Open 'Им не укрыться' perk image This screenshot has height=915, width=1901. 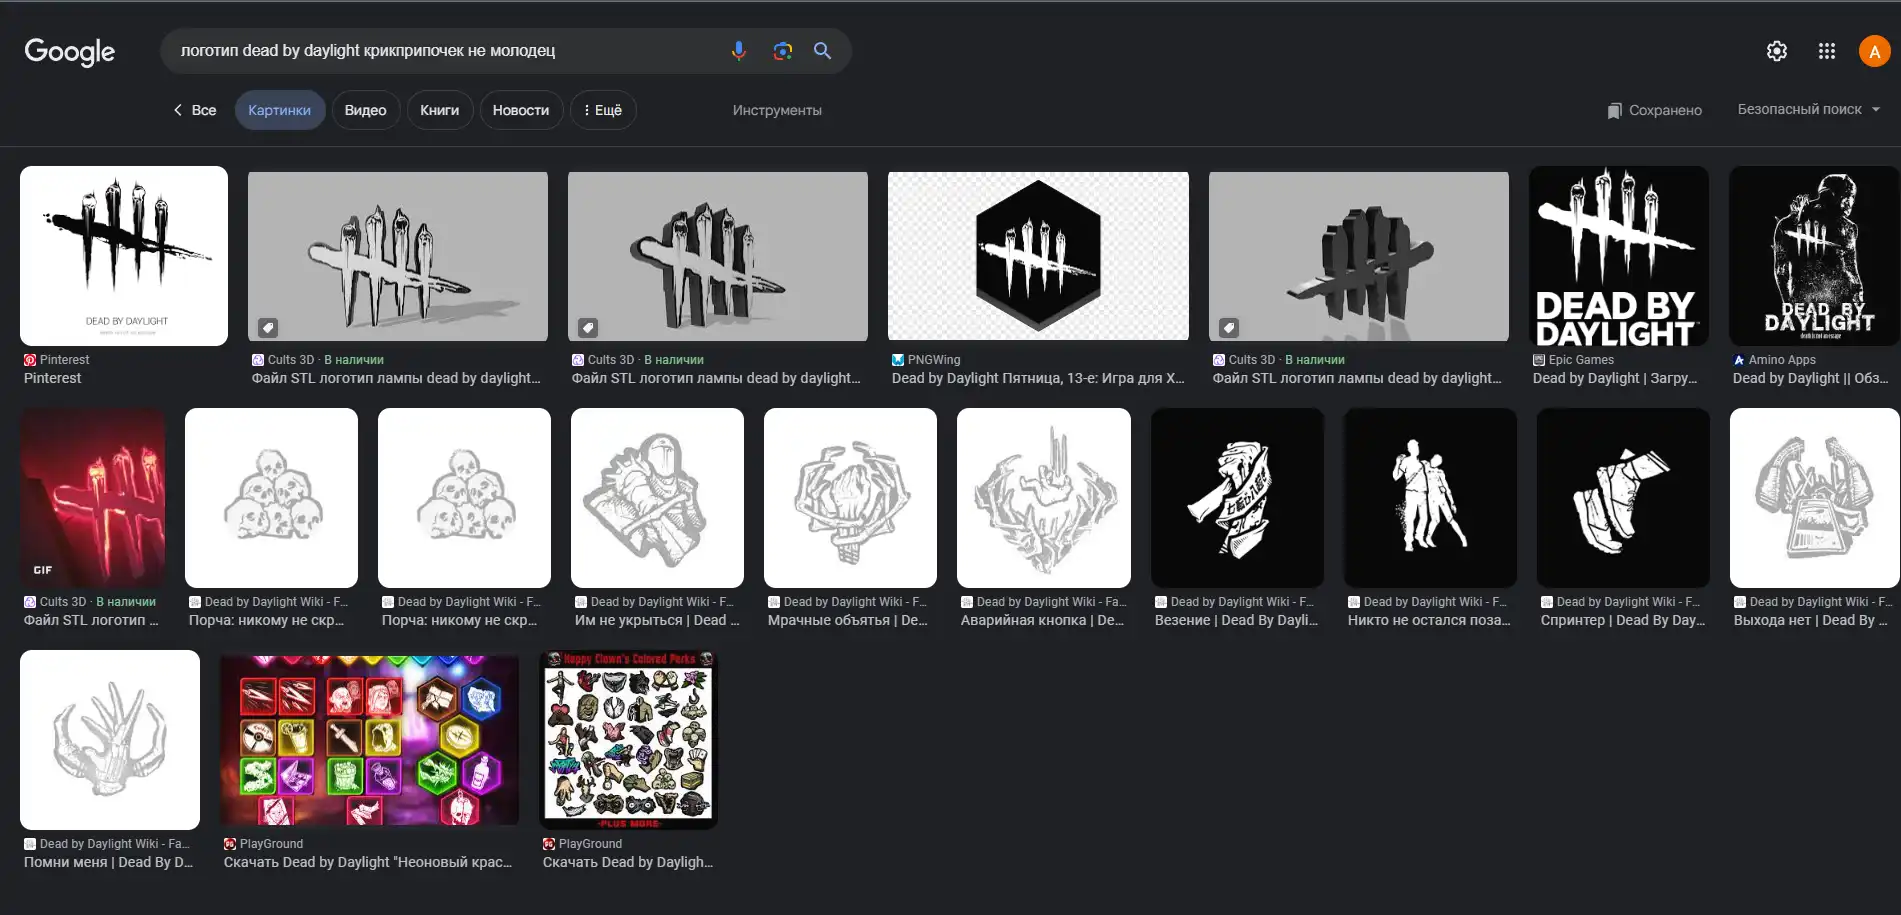pos(657,498)
